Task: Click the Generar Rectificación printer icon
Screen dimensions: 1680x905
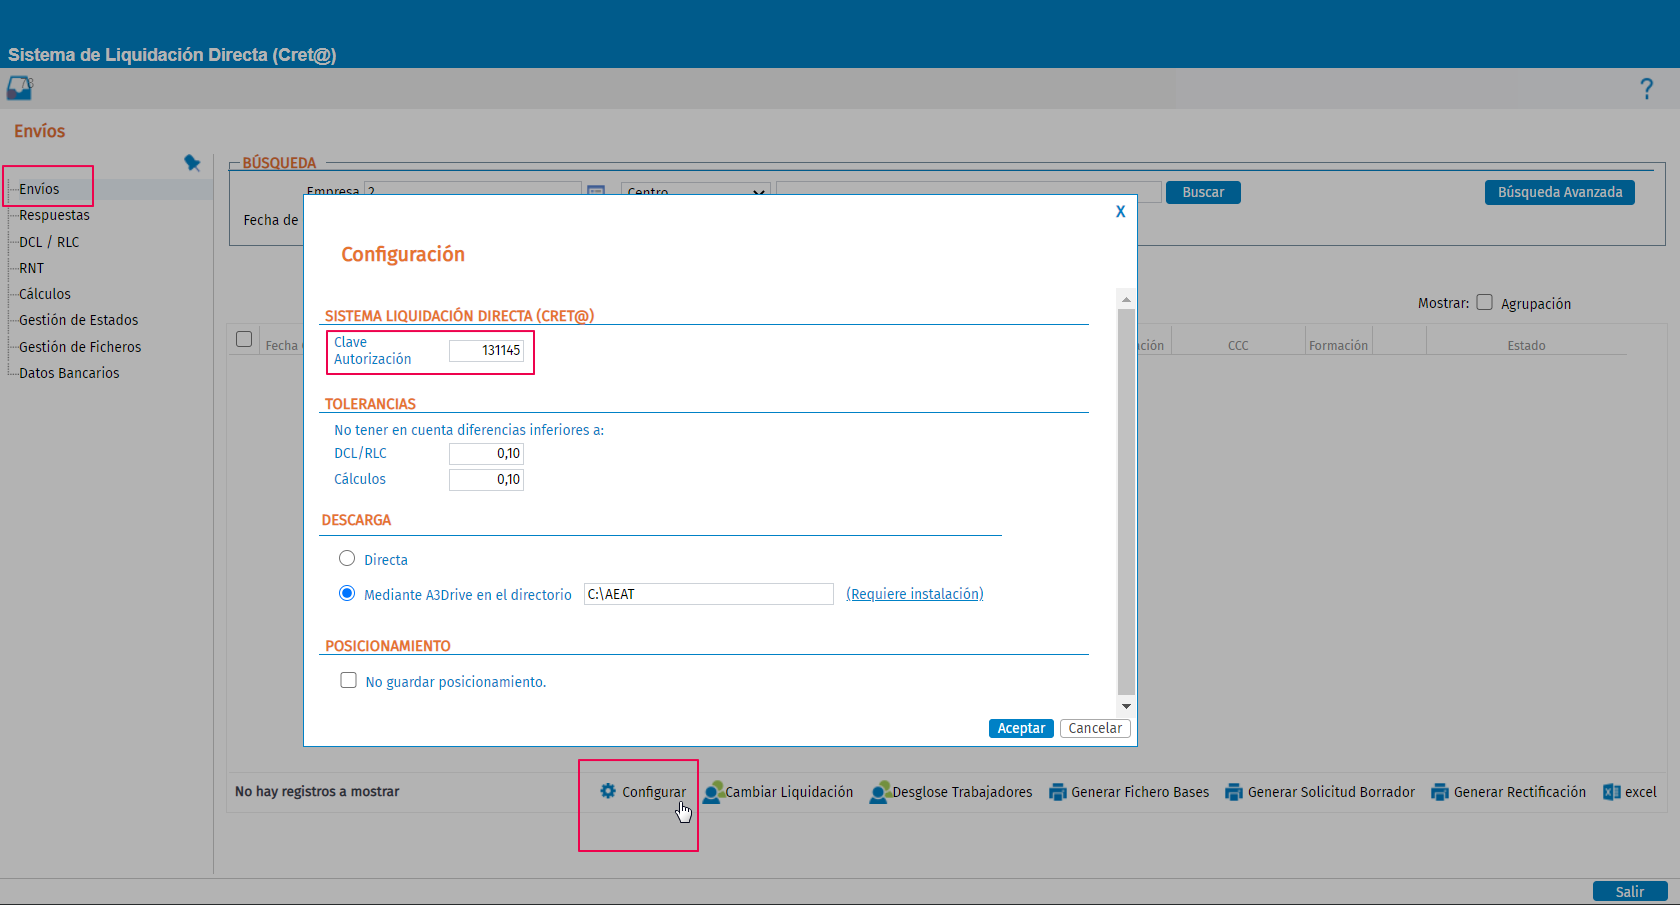Action: pos(1440,792)
